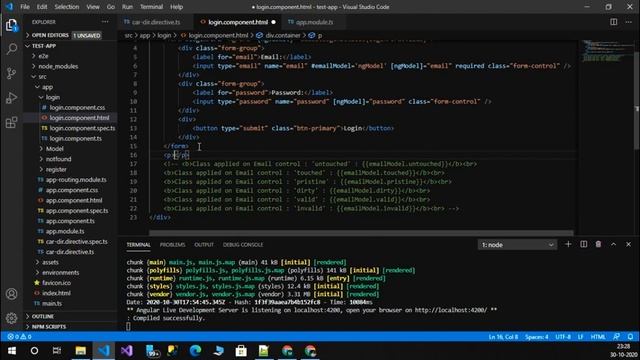This screenshot has width=640, height=360.
Task: Open the Run and Debug view
Action: (11, 98)
